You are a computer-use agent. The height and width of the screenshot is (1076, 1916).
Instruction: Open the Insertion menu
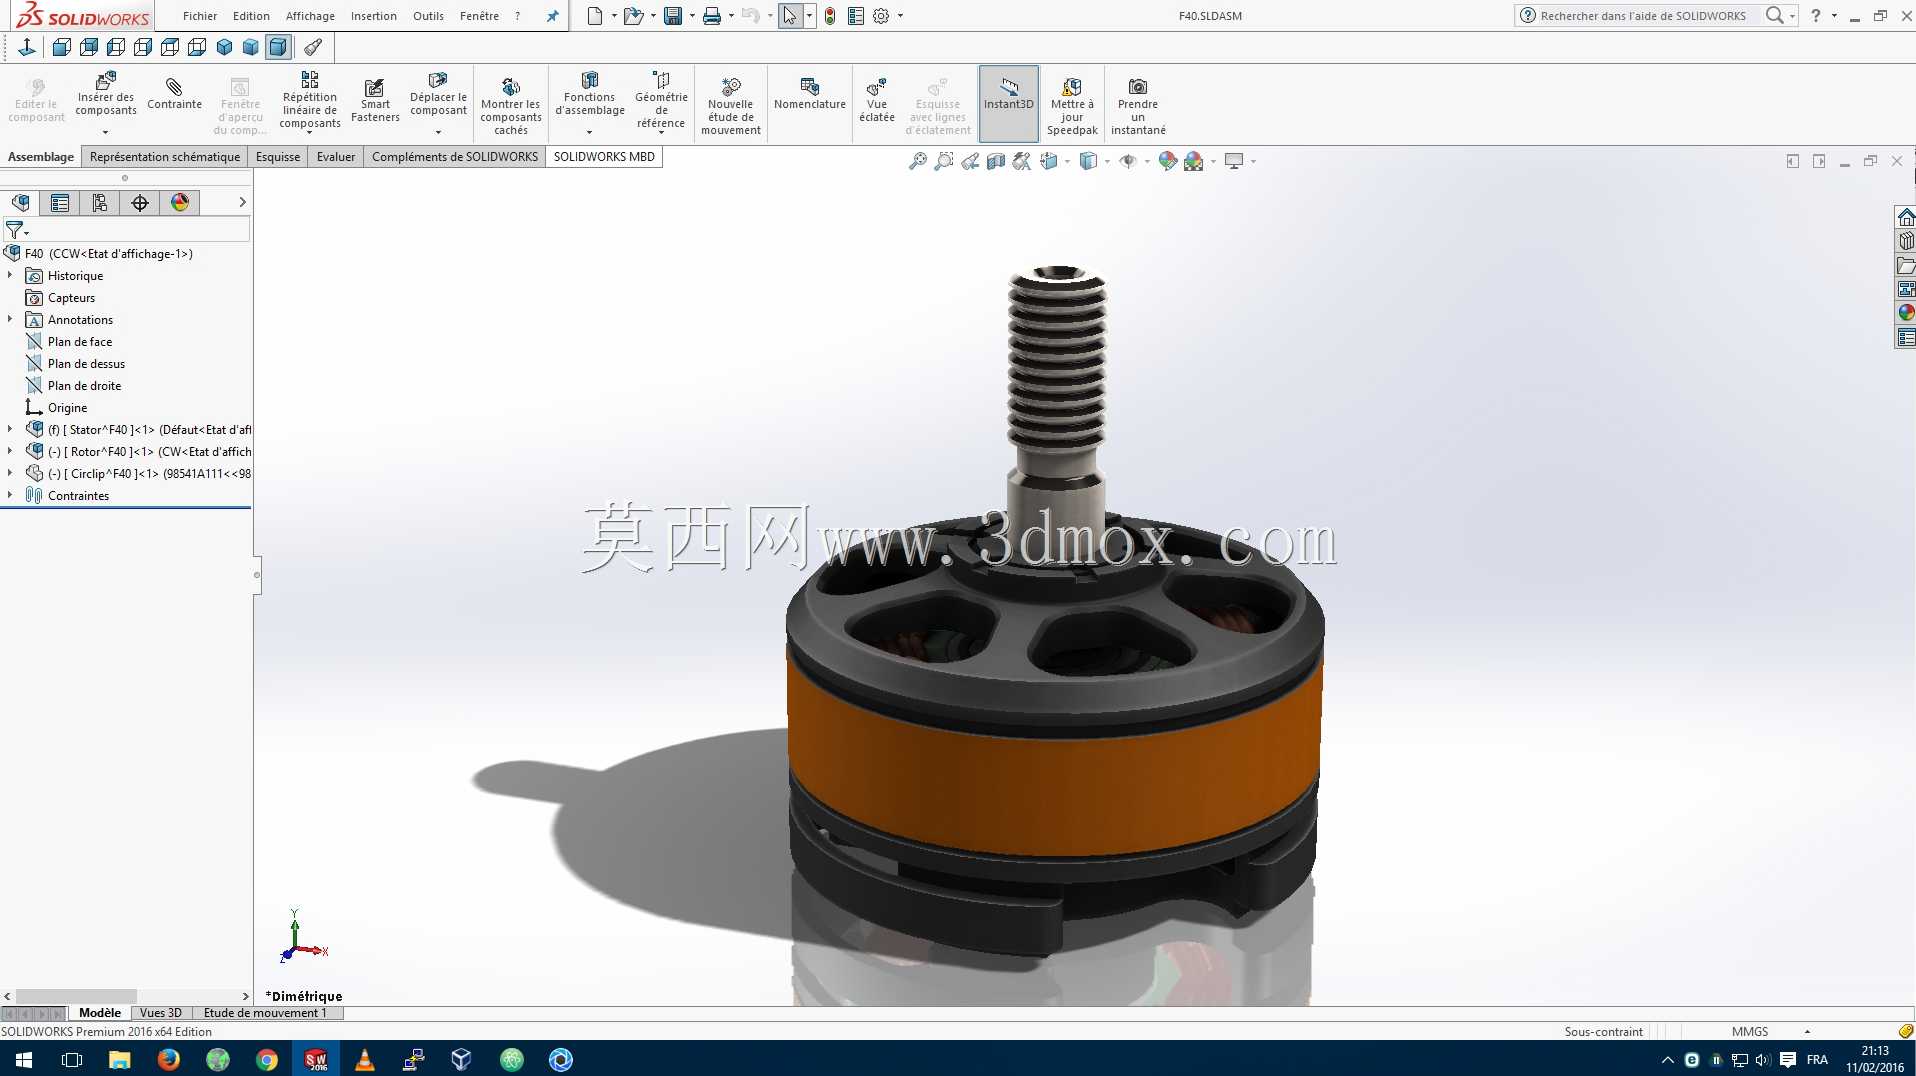coord(373,16)
